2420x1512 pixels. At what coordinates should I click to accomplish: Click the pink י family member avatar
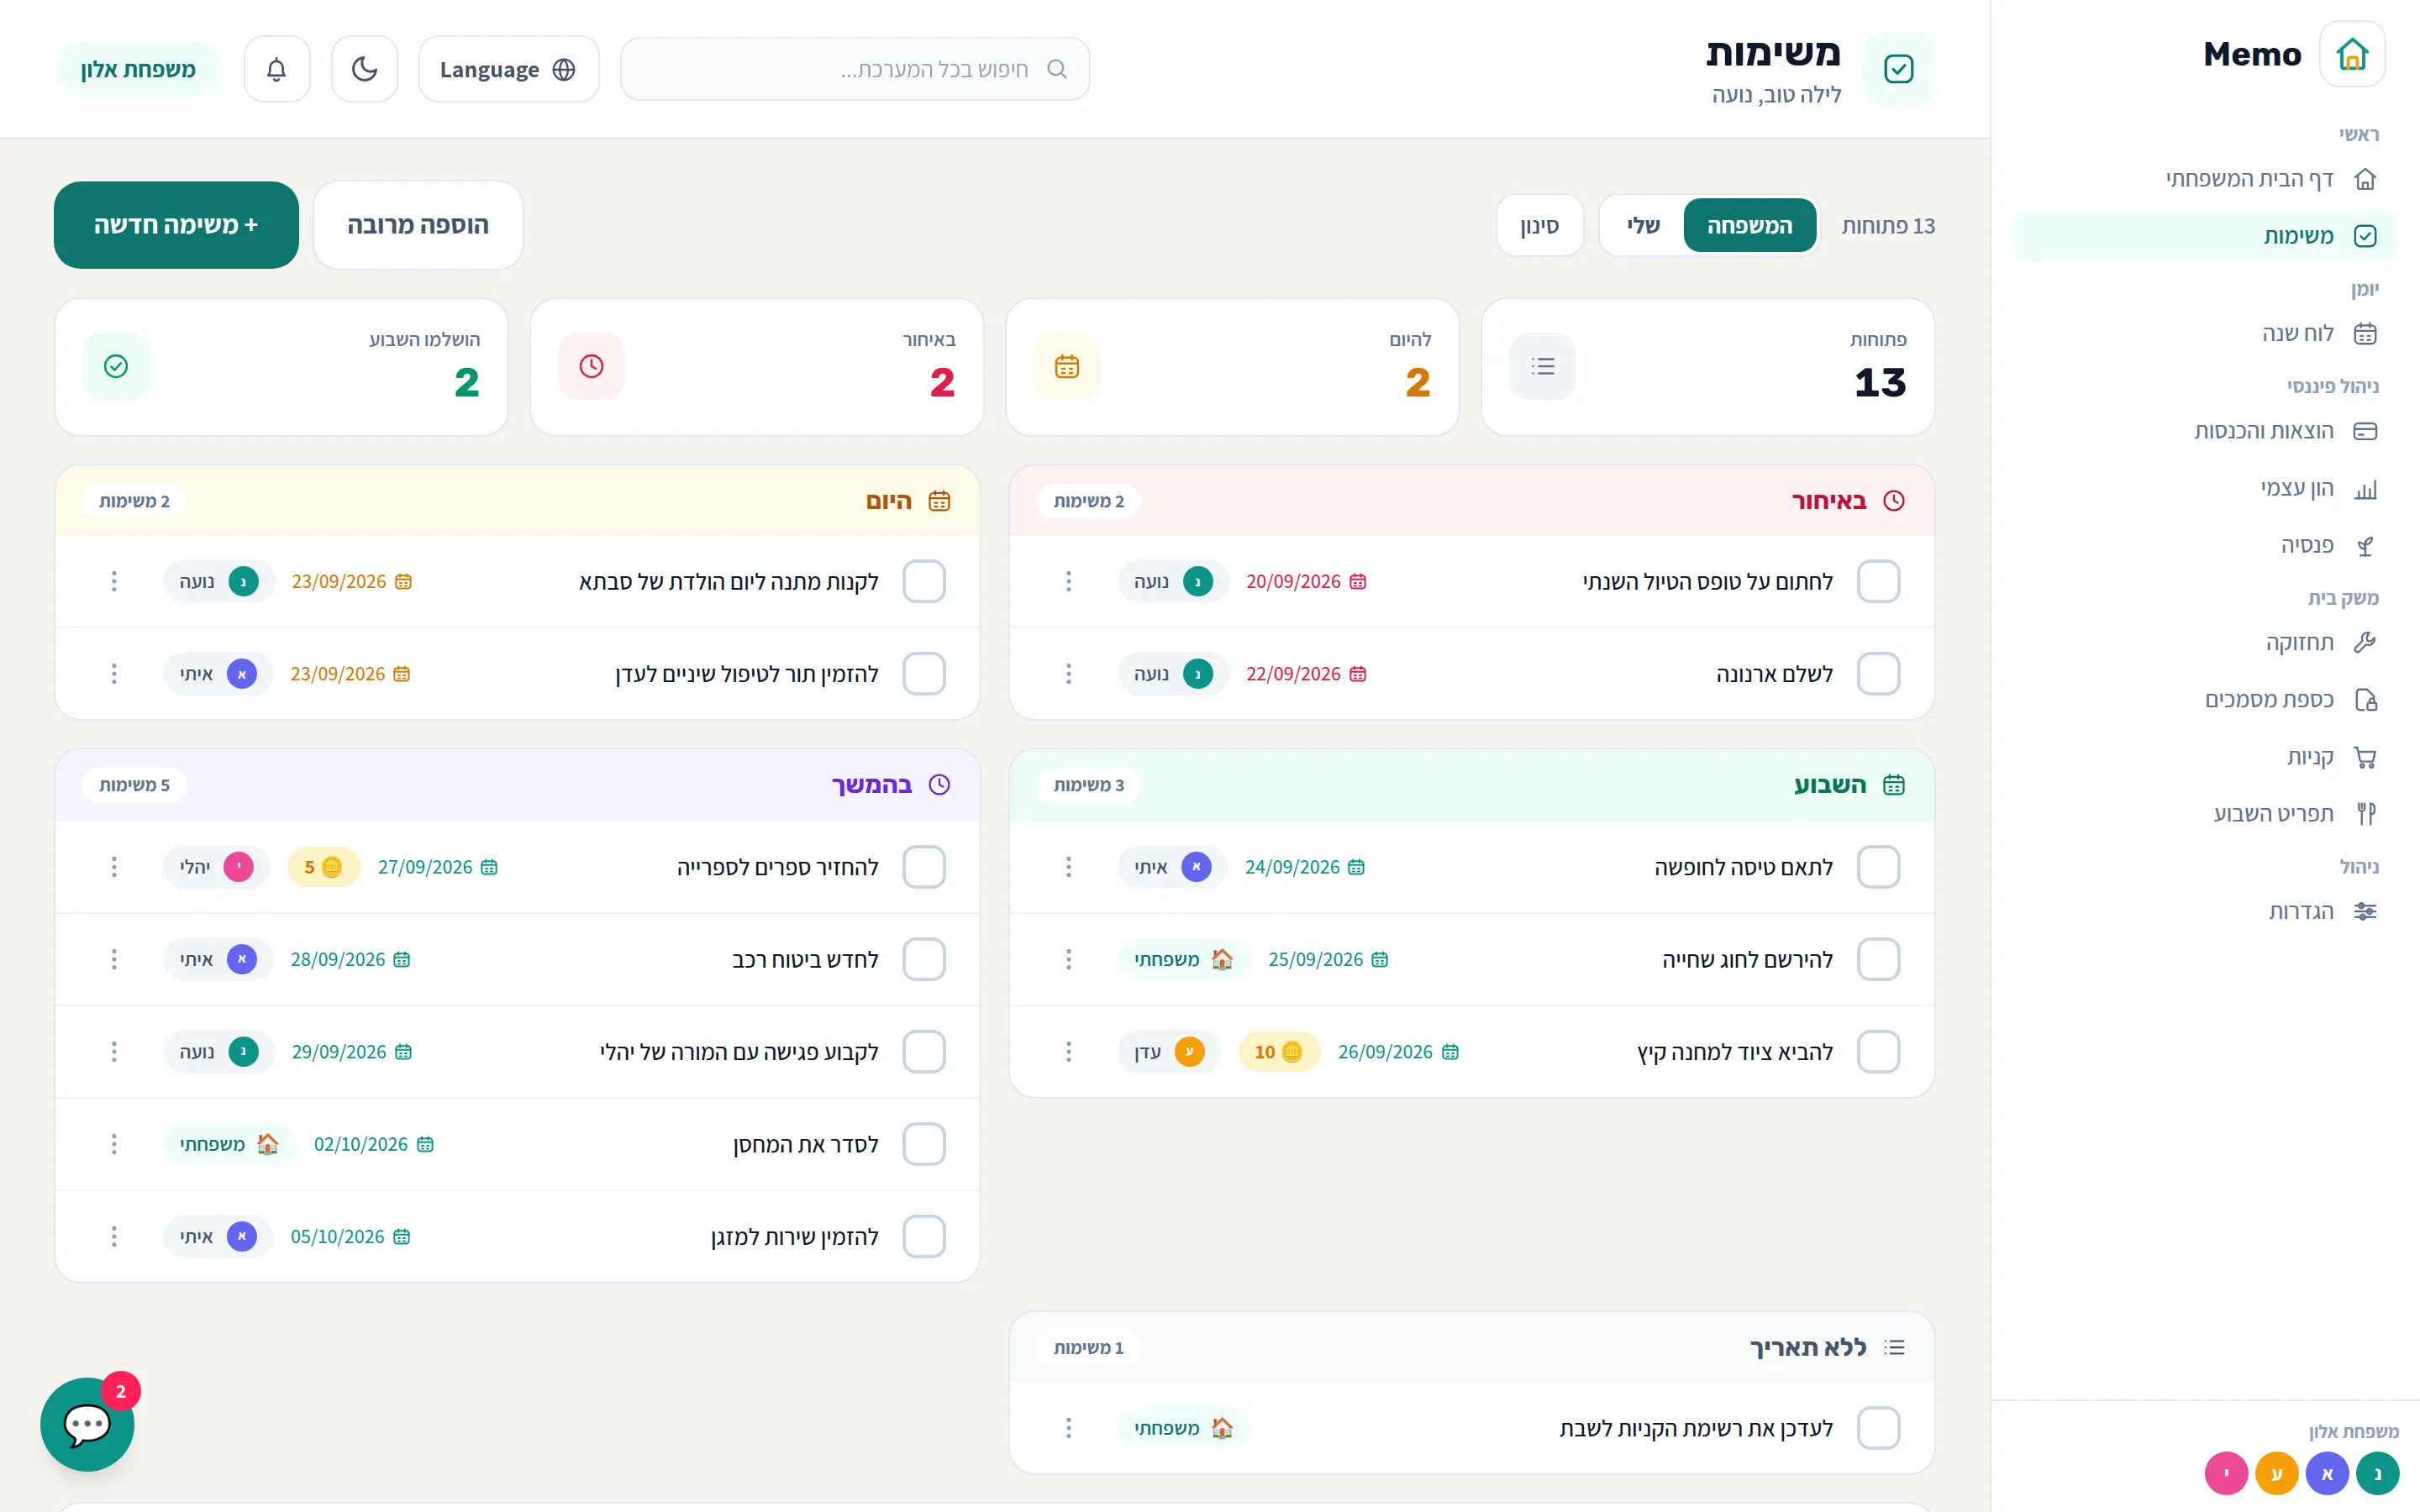tap(2226, 1473)
